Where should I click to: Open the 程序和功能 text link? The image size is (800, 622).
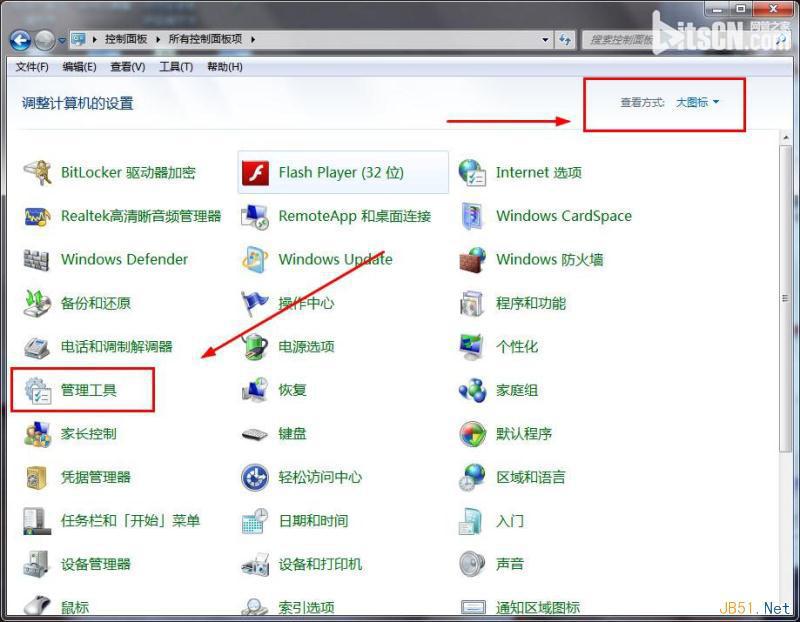click(x=531, y=303)
